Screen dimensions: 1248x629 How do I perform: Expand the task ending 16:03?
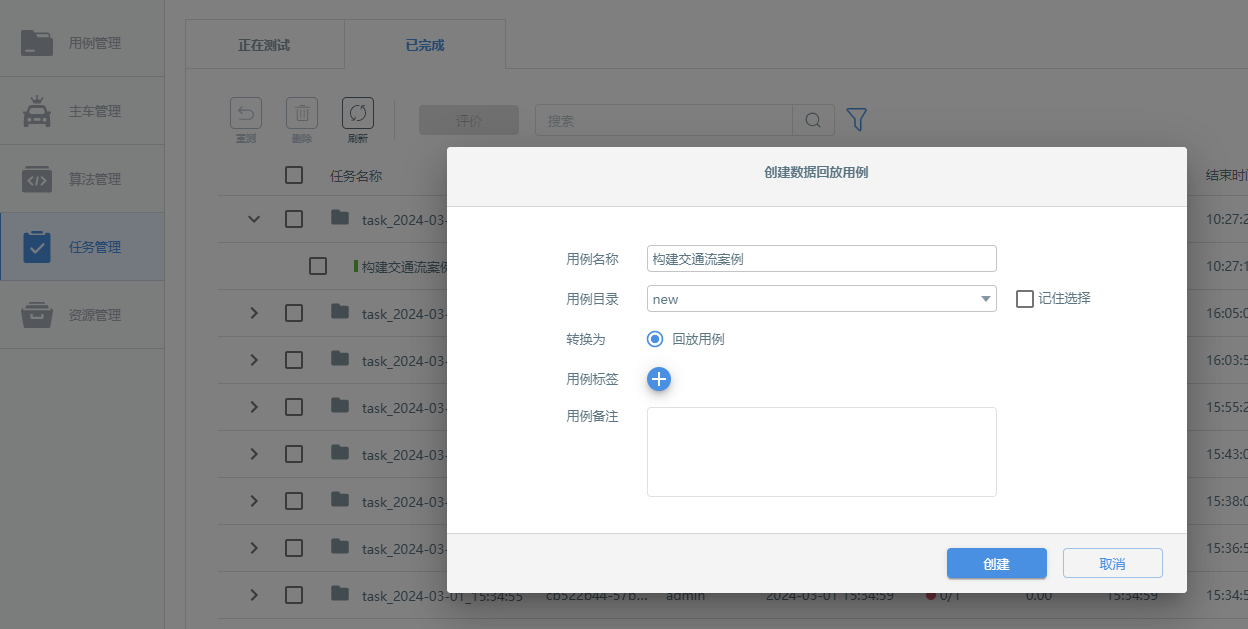coord(254,360)
